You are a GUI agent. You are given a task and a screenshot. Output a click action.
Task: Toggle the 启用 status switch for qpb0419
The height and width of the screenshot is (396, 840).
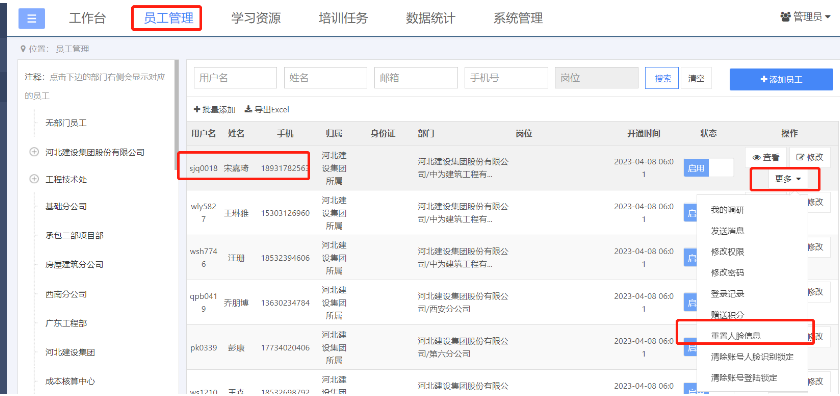pyautogui.click(x=691, y=302)
